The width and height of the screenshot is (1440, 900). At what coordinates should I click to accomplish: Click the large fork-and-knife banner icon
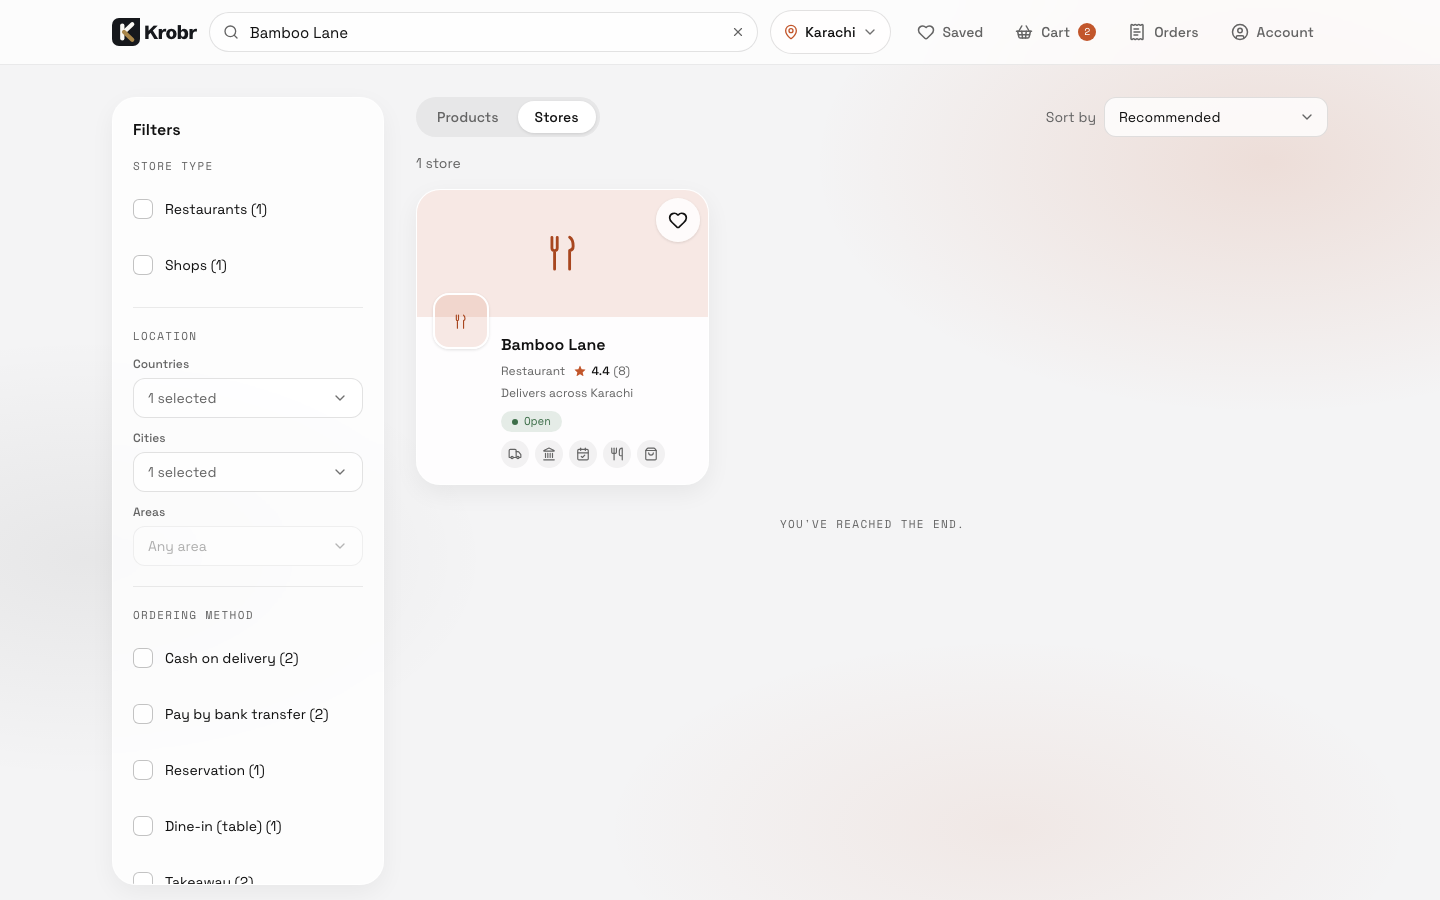562,253
